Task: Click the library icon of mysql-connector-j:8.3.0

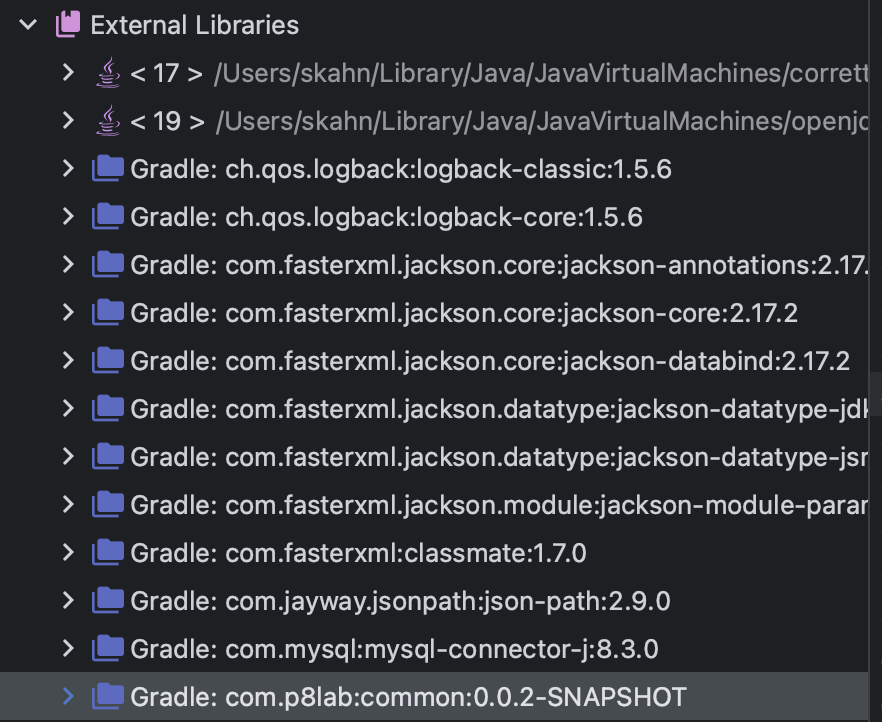Action: click(108, 648)
